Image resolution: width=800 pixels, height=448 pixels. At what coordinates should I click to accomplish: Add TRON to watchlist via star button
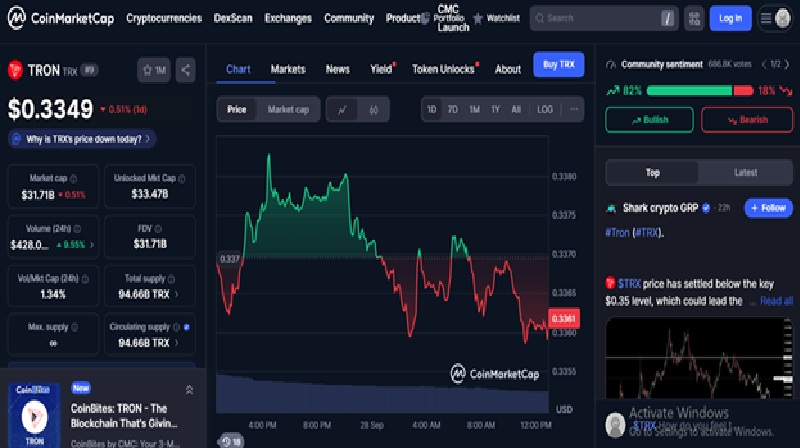pyautogui.click(x=154, y=70)
